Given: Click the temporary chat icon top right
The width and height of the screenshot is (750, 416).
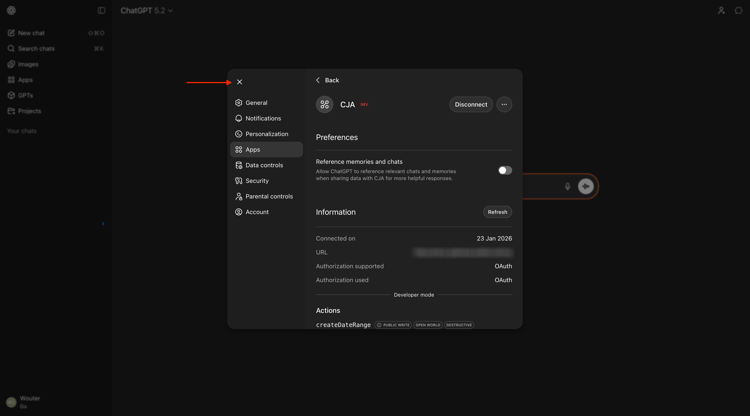Looking at the screenshot, I should [739, 11].
